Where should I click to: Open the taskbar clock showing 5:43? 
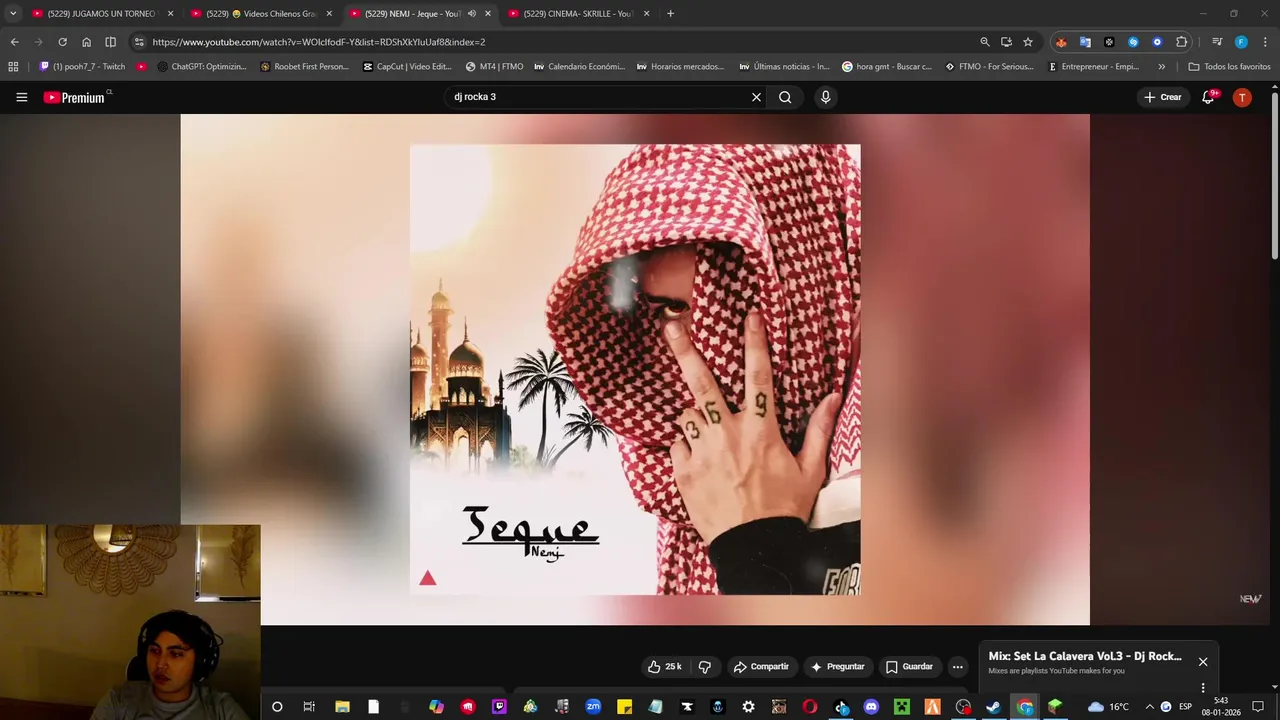[1220, 707]
